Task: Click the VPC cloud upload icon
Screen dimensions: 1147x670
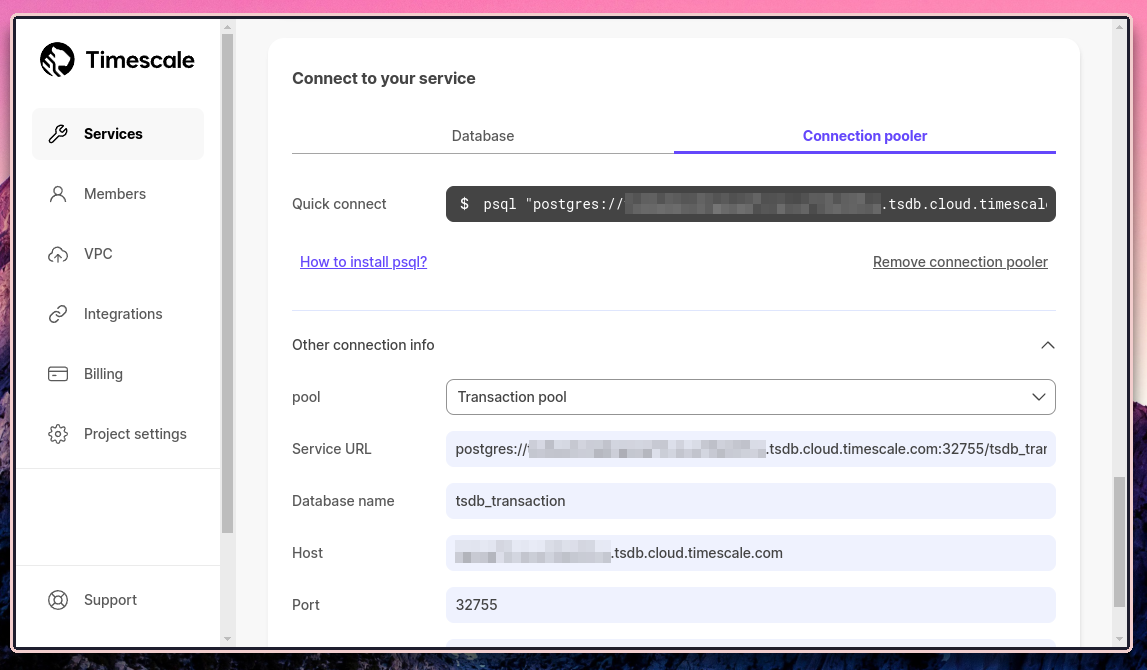Action: point(58,254)
